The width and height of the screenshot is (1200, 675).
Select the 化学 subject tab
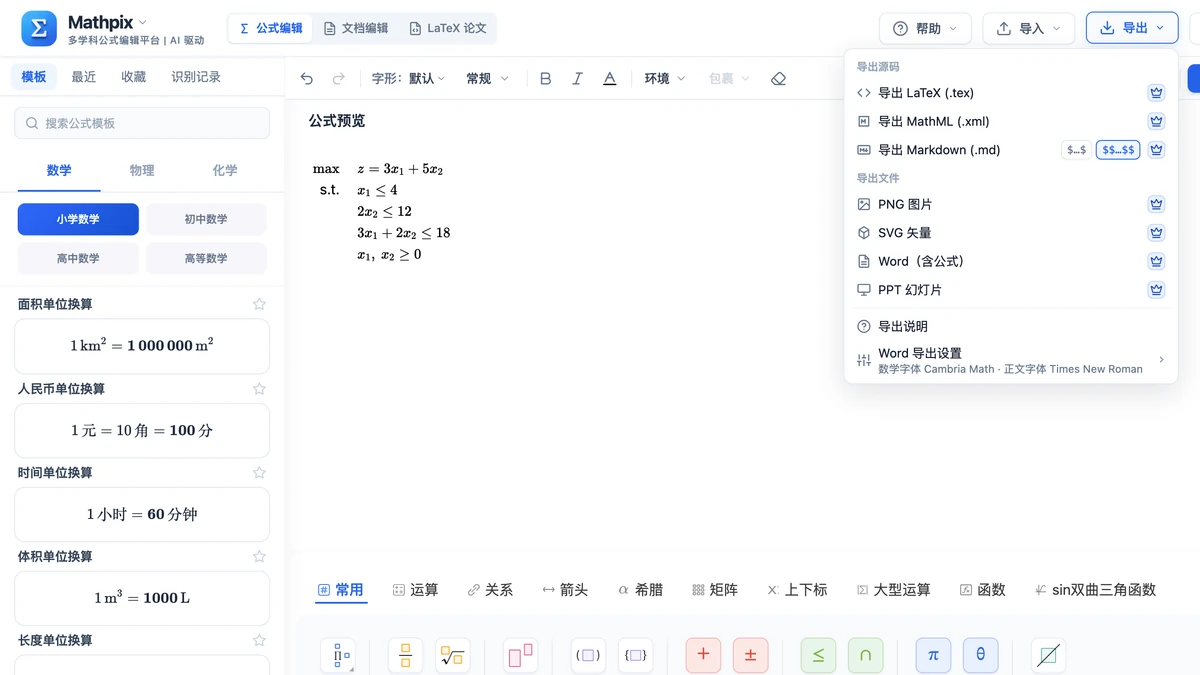point(225,170)
